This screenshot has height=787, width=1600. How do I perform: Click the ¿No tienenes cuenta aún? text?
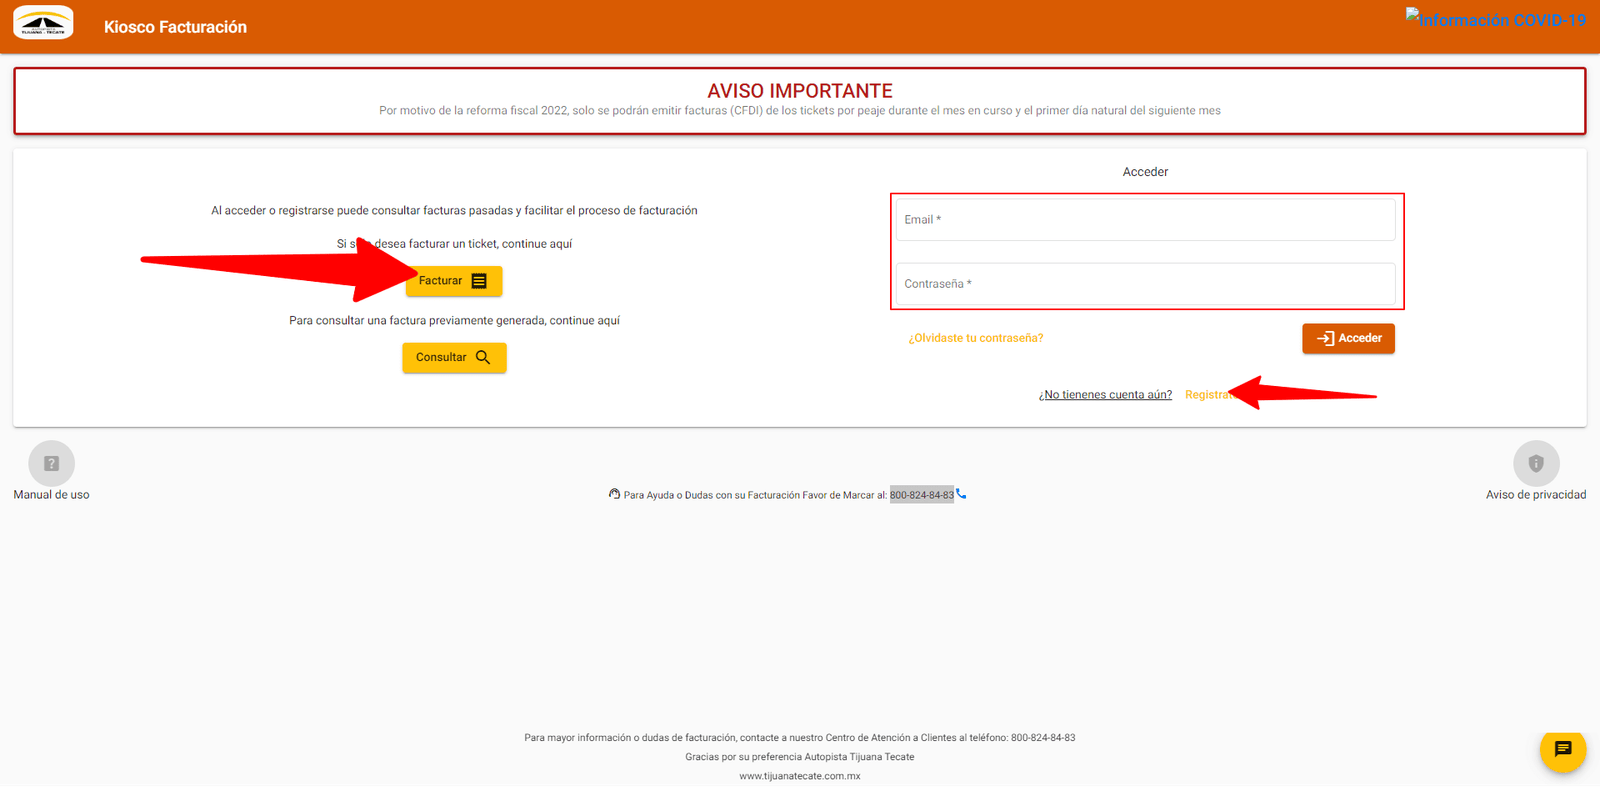point(1105,395)
